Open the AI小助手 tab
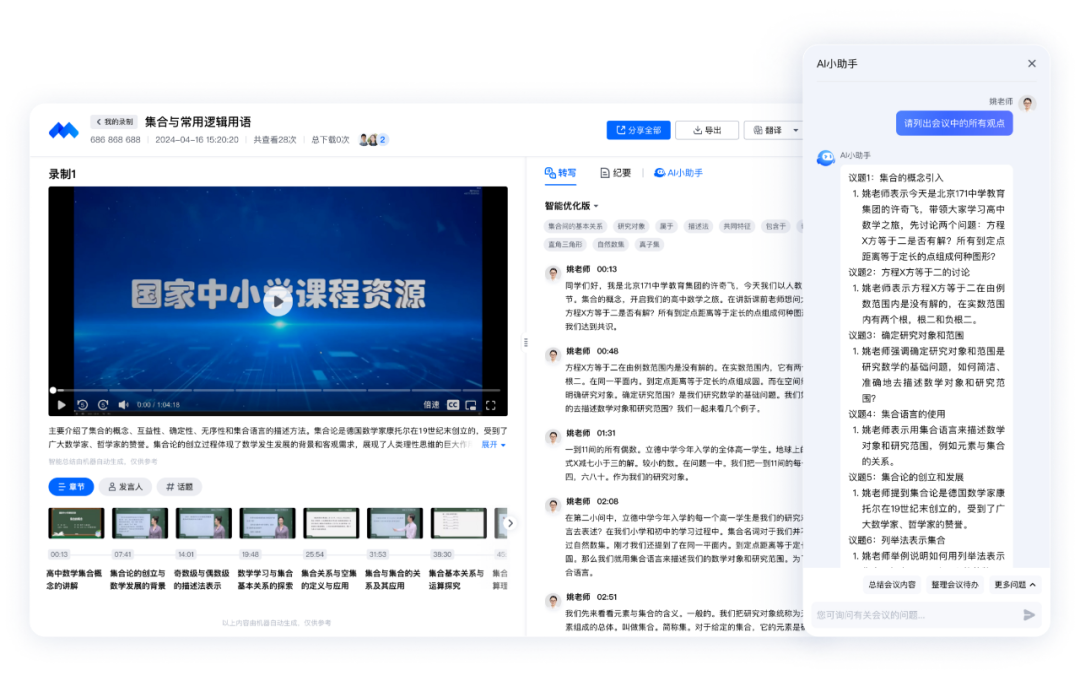Image resolution: width=1080 pixels, height=681 pixels. tap(678, 173)
